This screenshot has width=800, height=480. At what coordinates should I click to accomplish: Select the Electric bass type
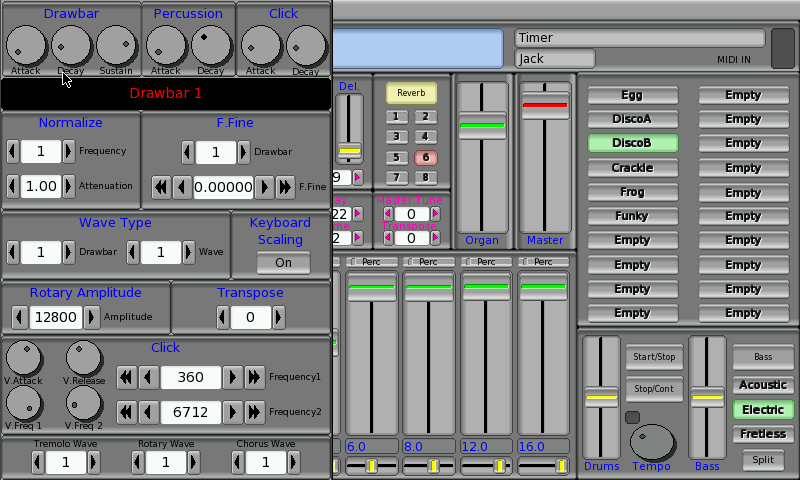(x=763, y=410)
